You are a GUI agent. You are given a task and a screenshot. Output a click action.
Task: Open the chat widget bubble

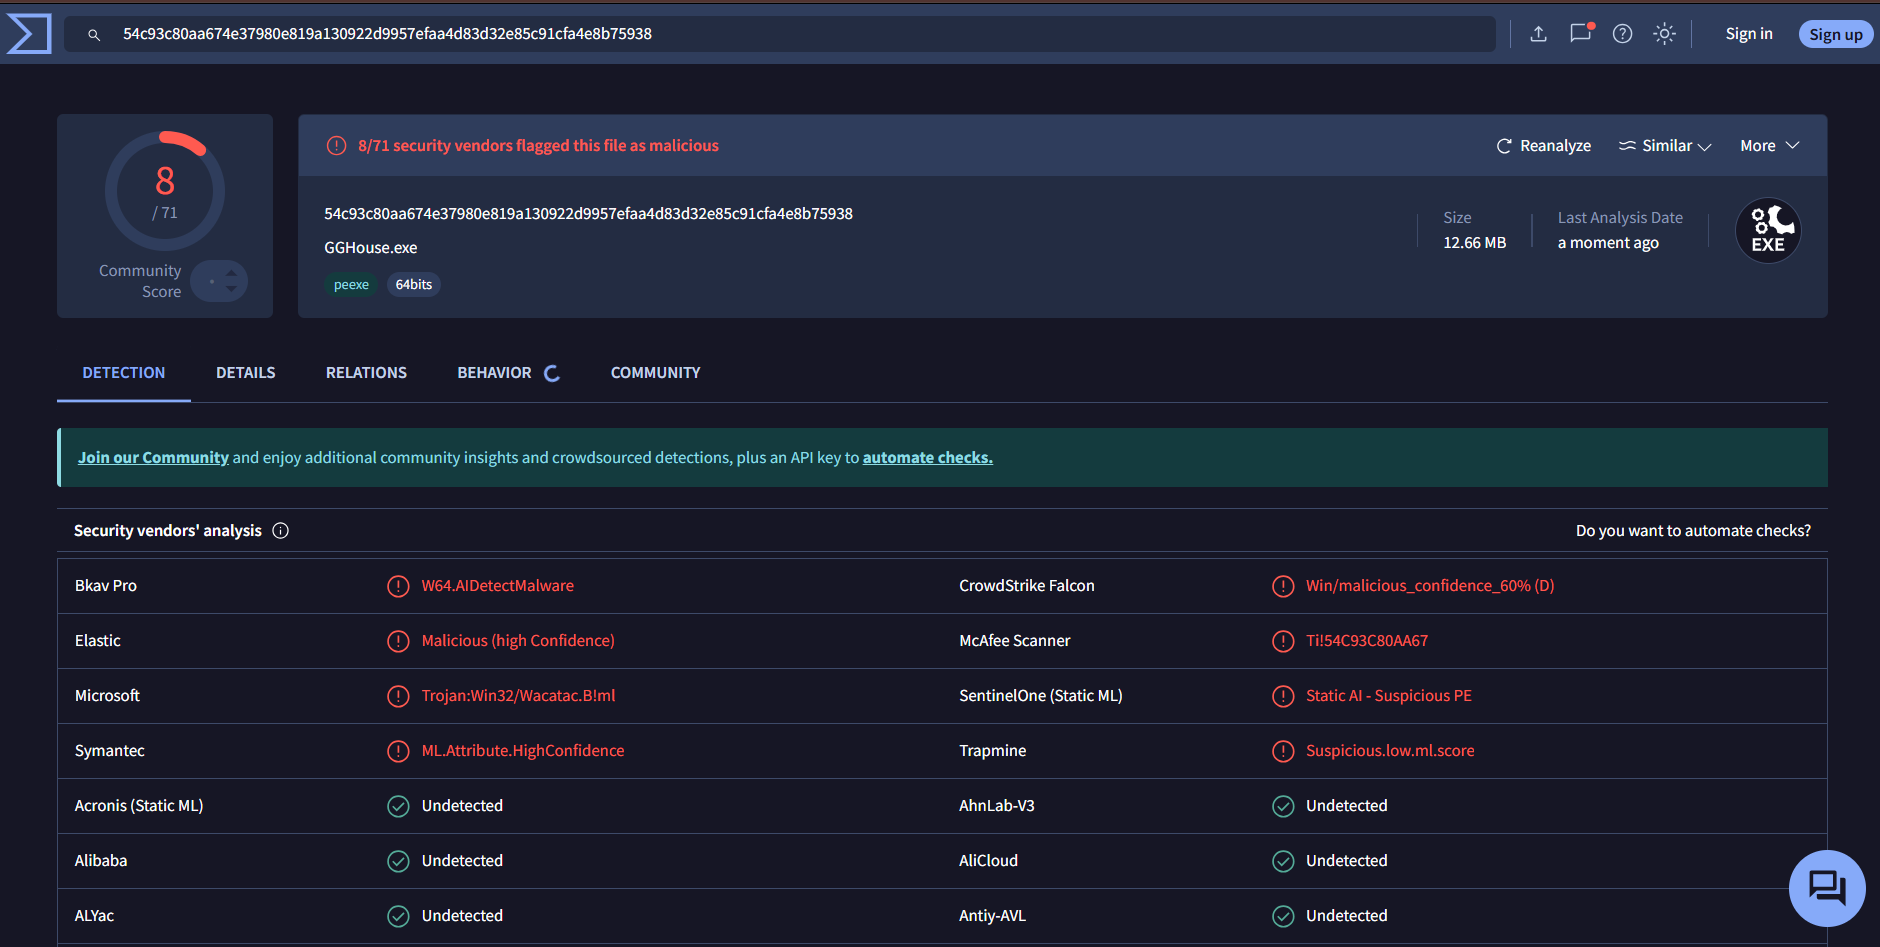[1827, 888]
